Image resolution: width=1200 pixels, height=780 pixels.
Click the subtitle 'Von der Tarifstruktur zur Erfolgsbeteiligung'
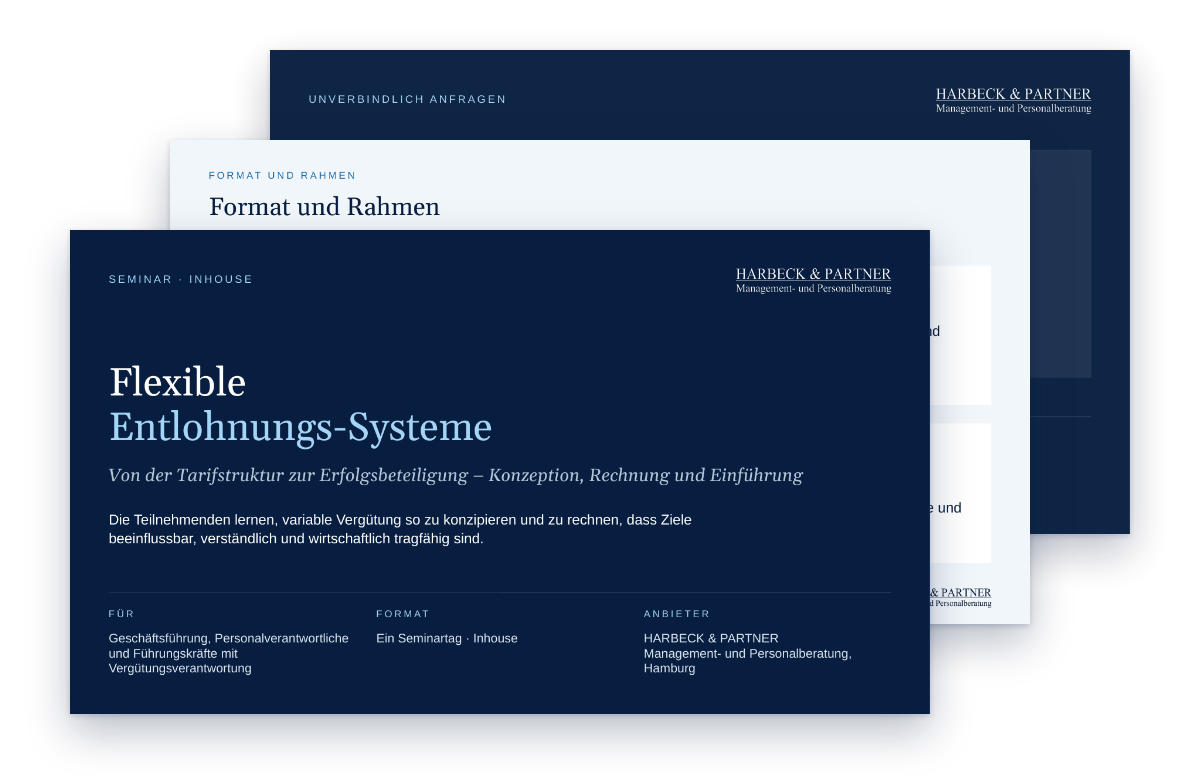pyautogui.click(x=455, y=475)
